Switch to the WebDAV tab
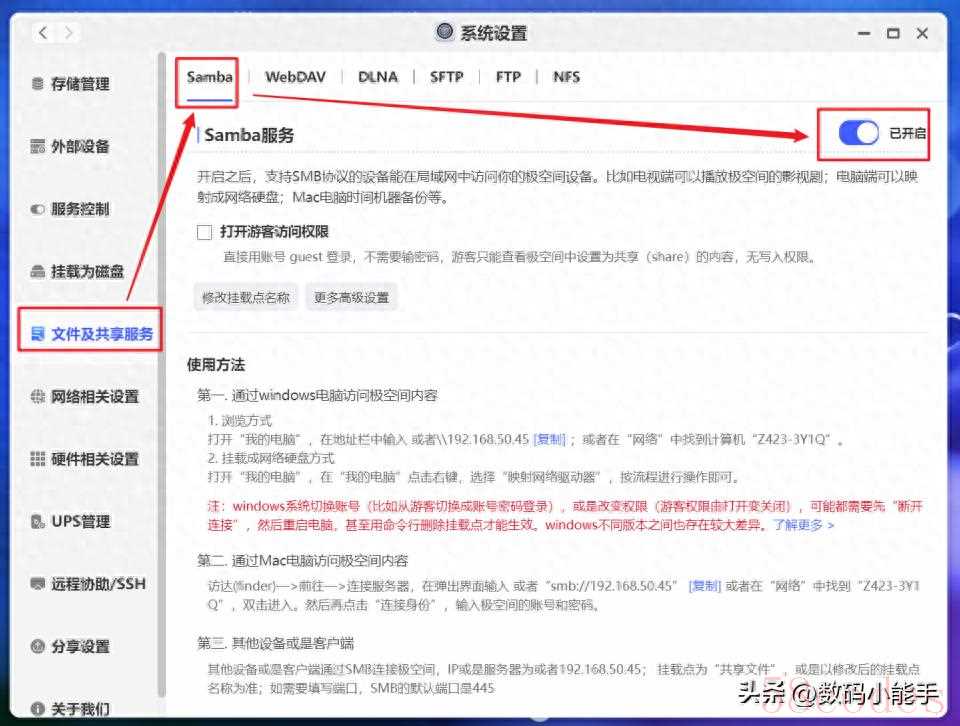 [295, 77]
